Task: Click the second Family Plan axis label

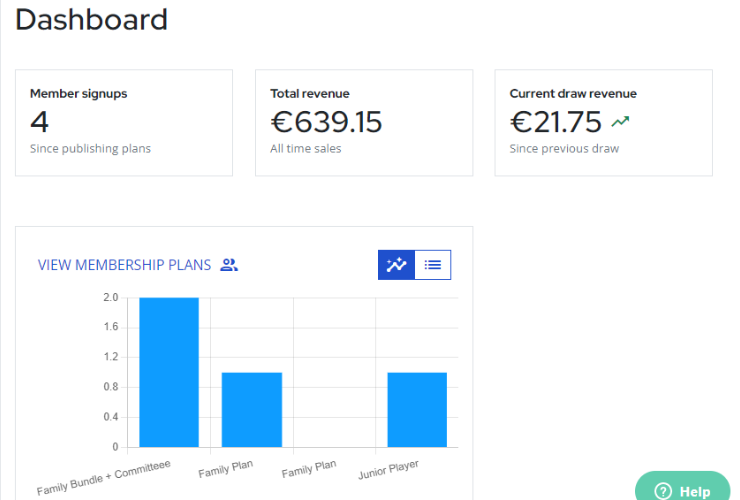Action: click(309, 469)
